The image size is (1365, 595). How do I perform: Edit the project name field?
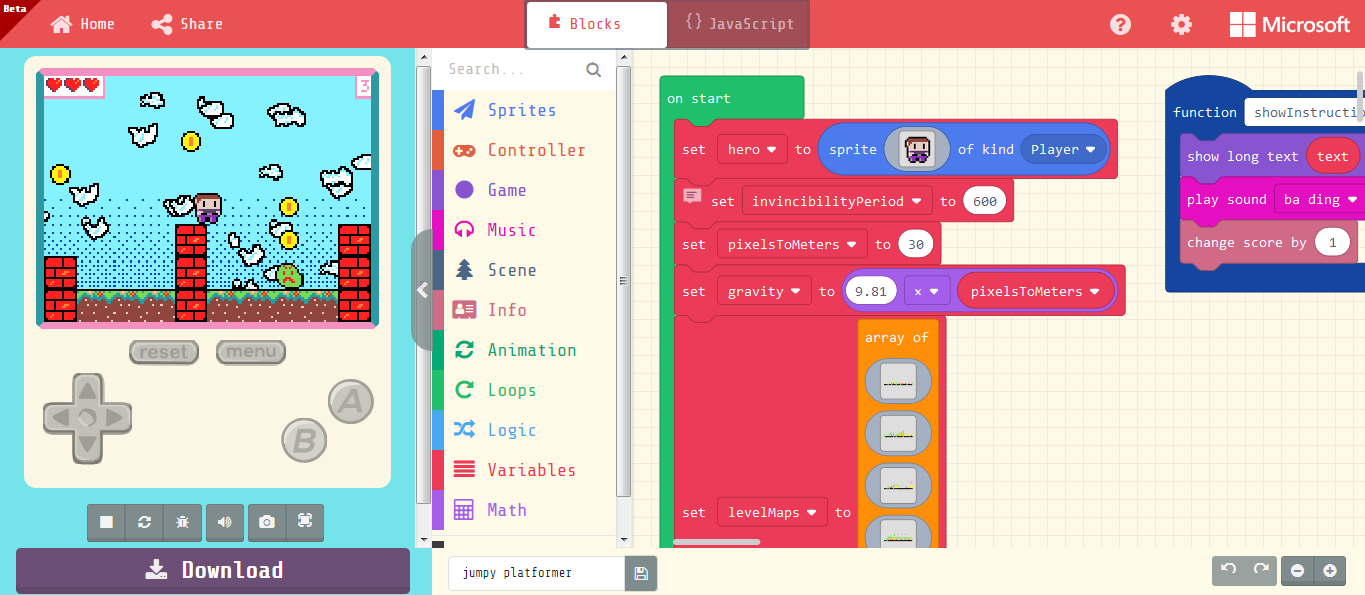pyautogui.click(x=536, y=573)
